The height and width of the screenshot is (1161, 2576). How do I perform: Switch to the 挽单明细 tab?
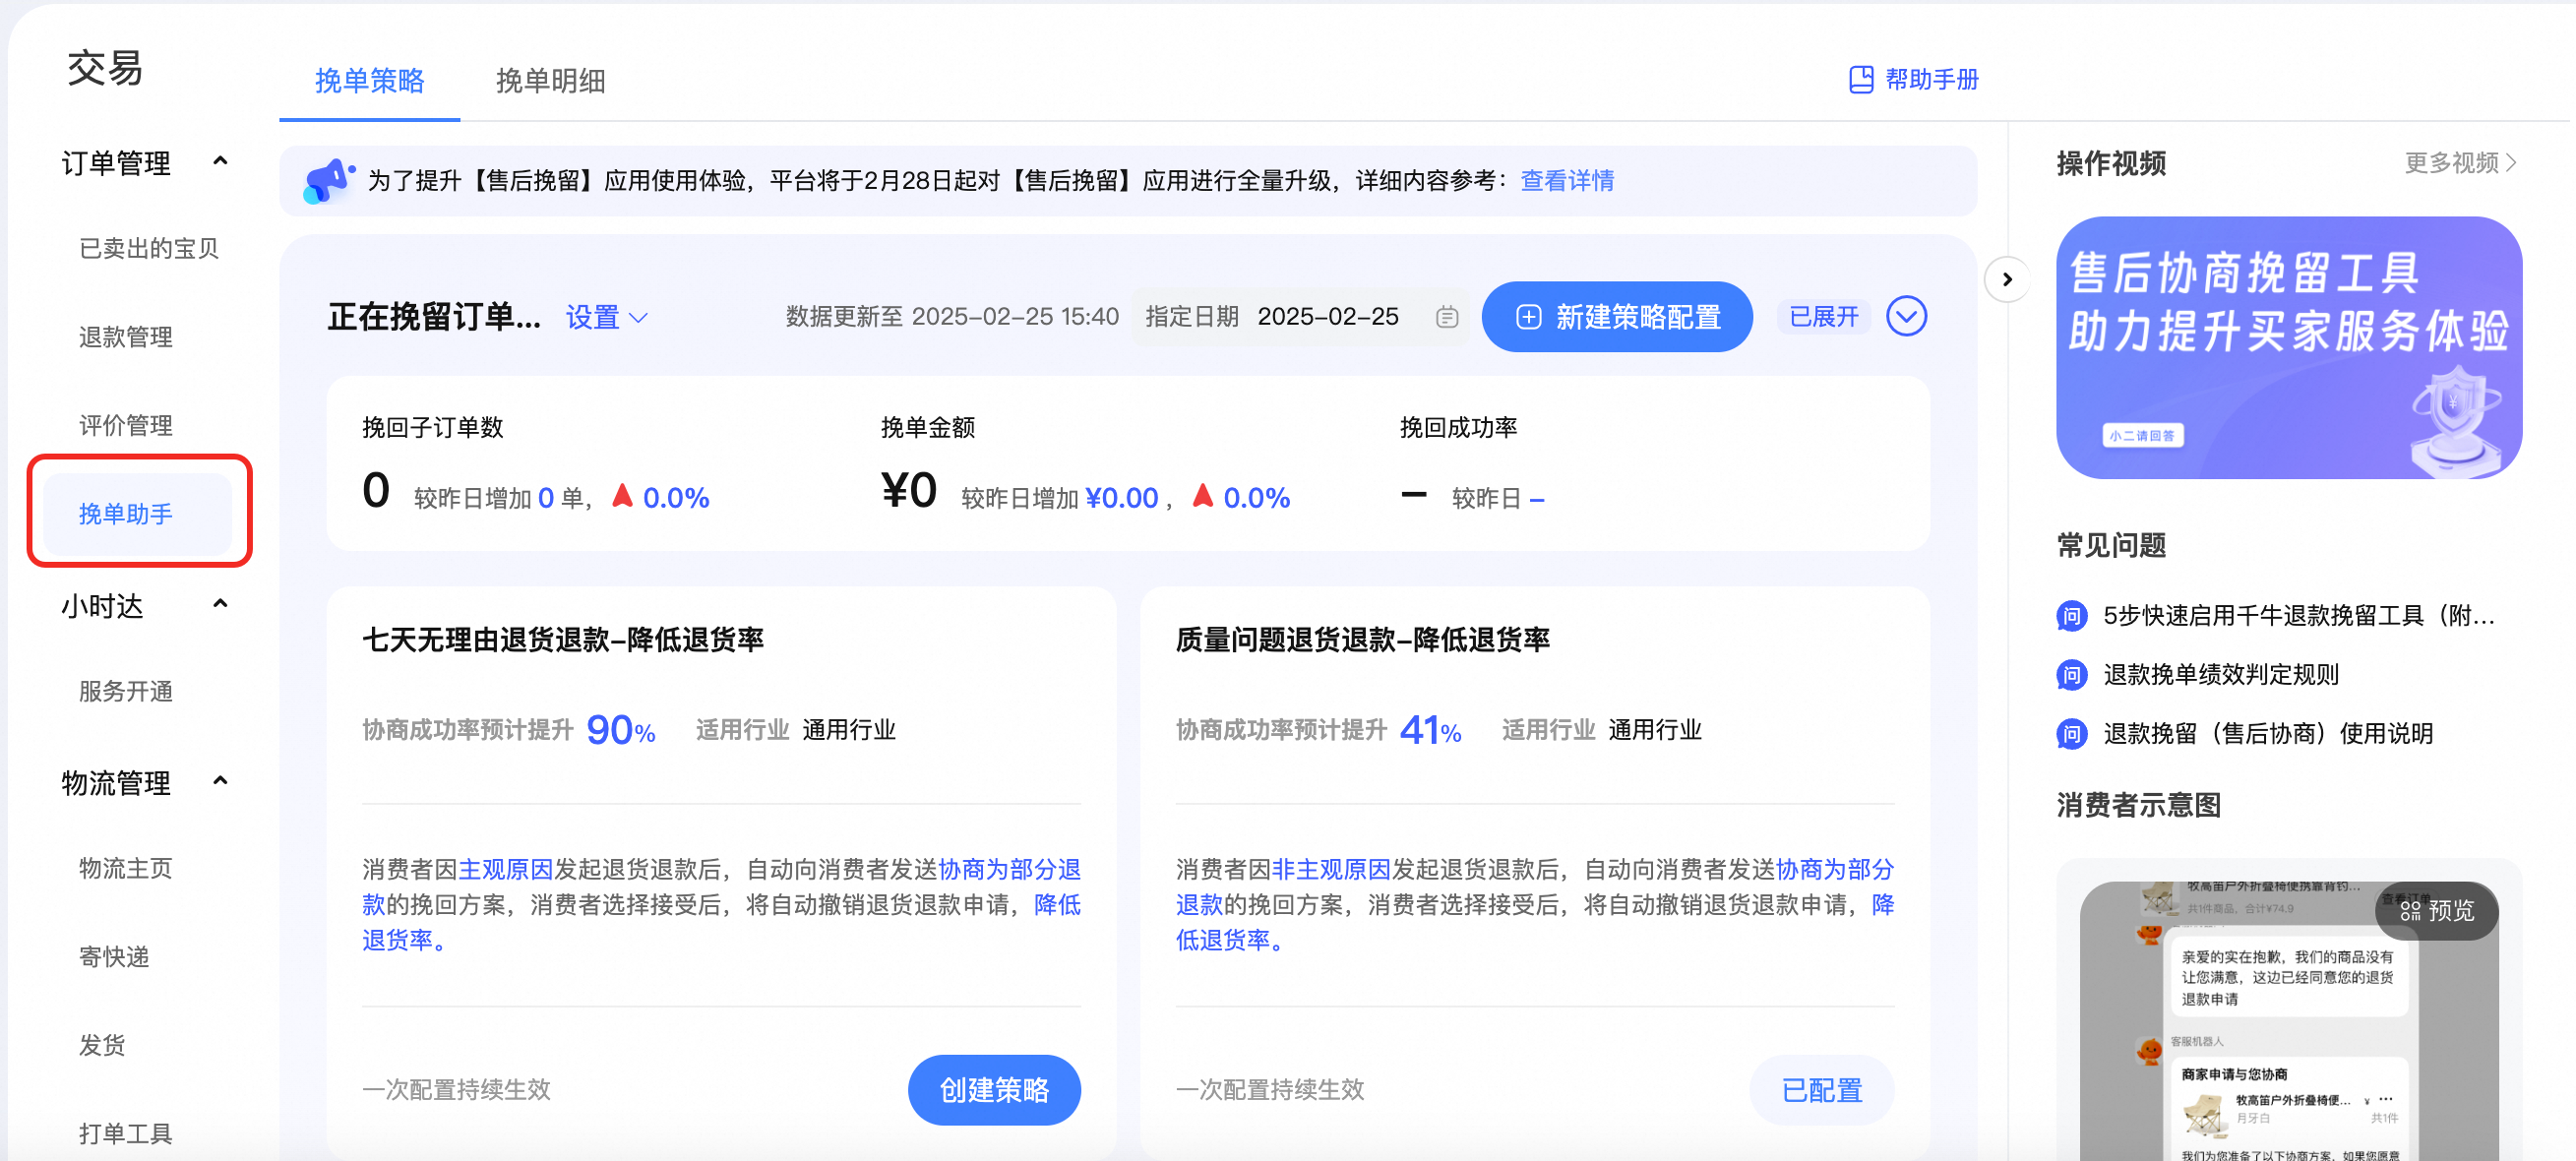tap(549, 82)
